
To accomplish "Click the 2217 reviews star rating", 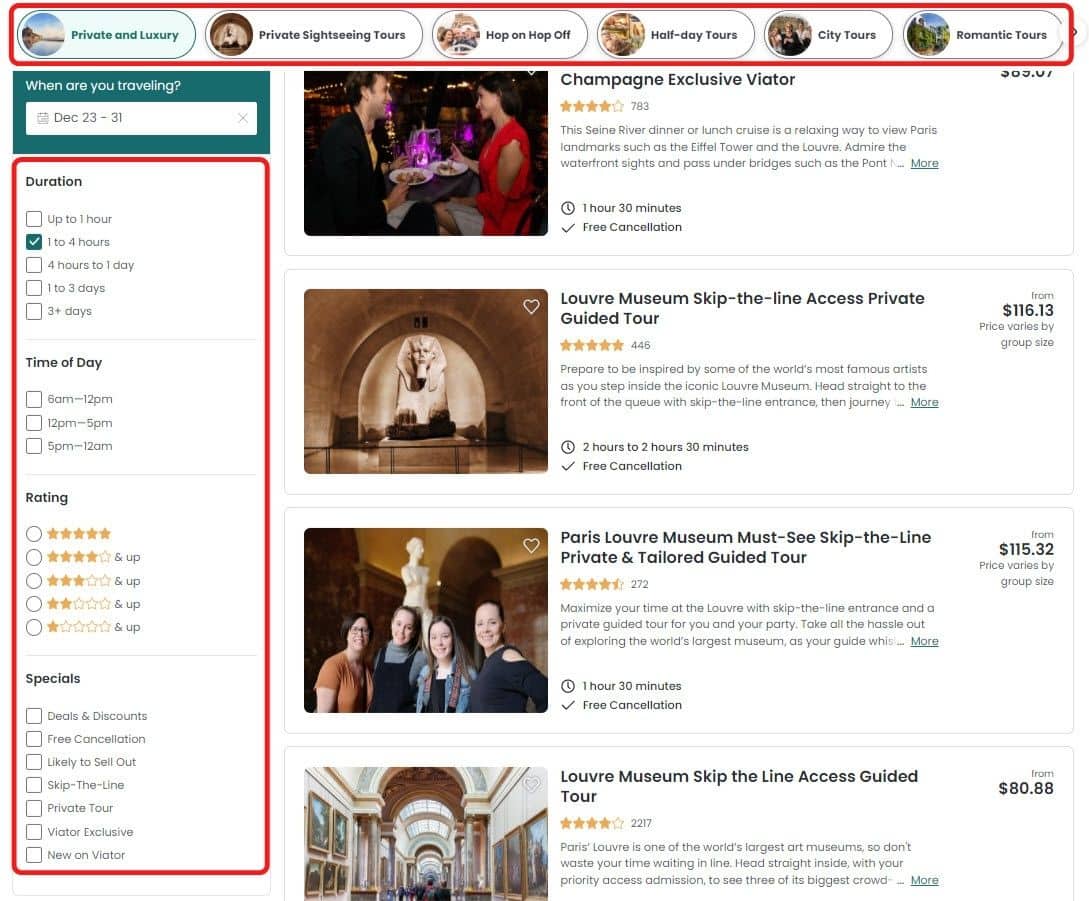I will [592, 823].
